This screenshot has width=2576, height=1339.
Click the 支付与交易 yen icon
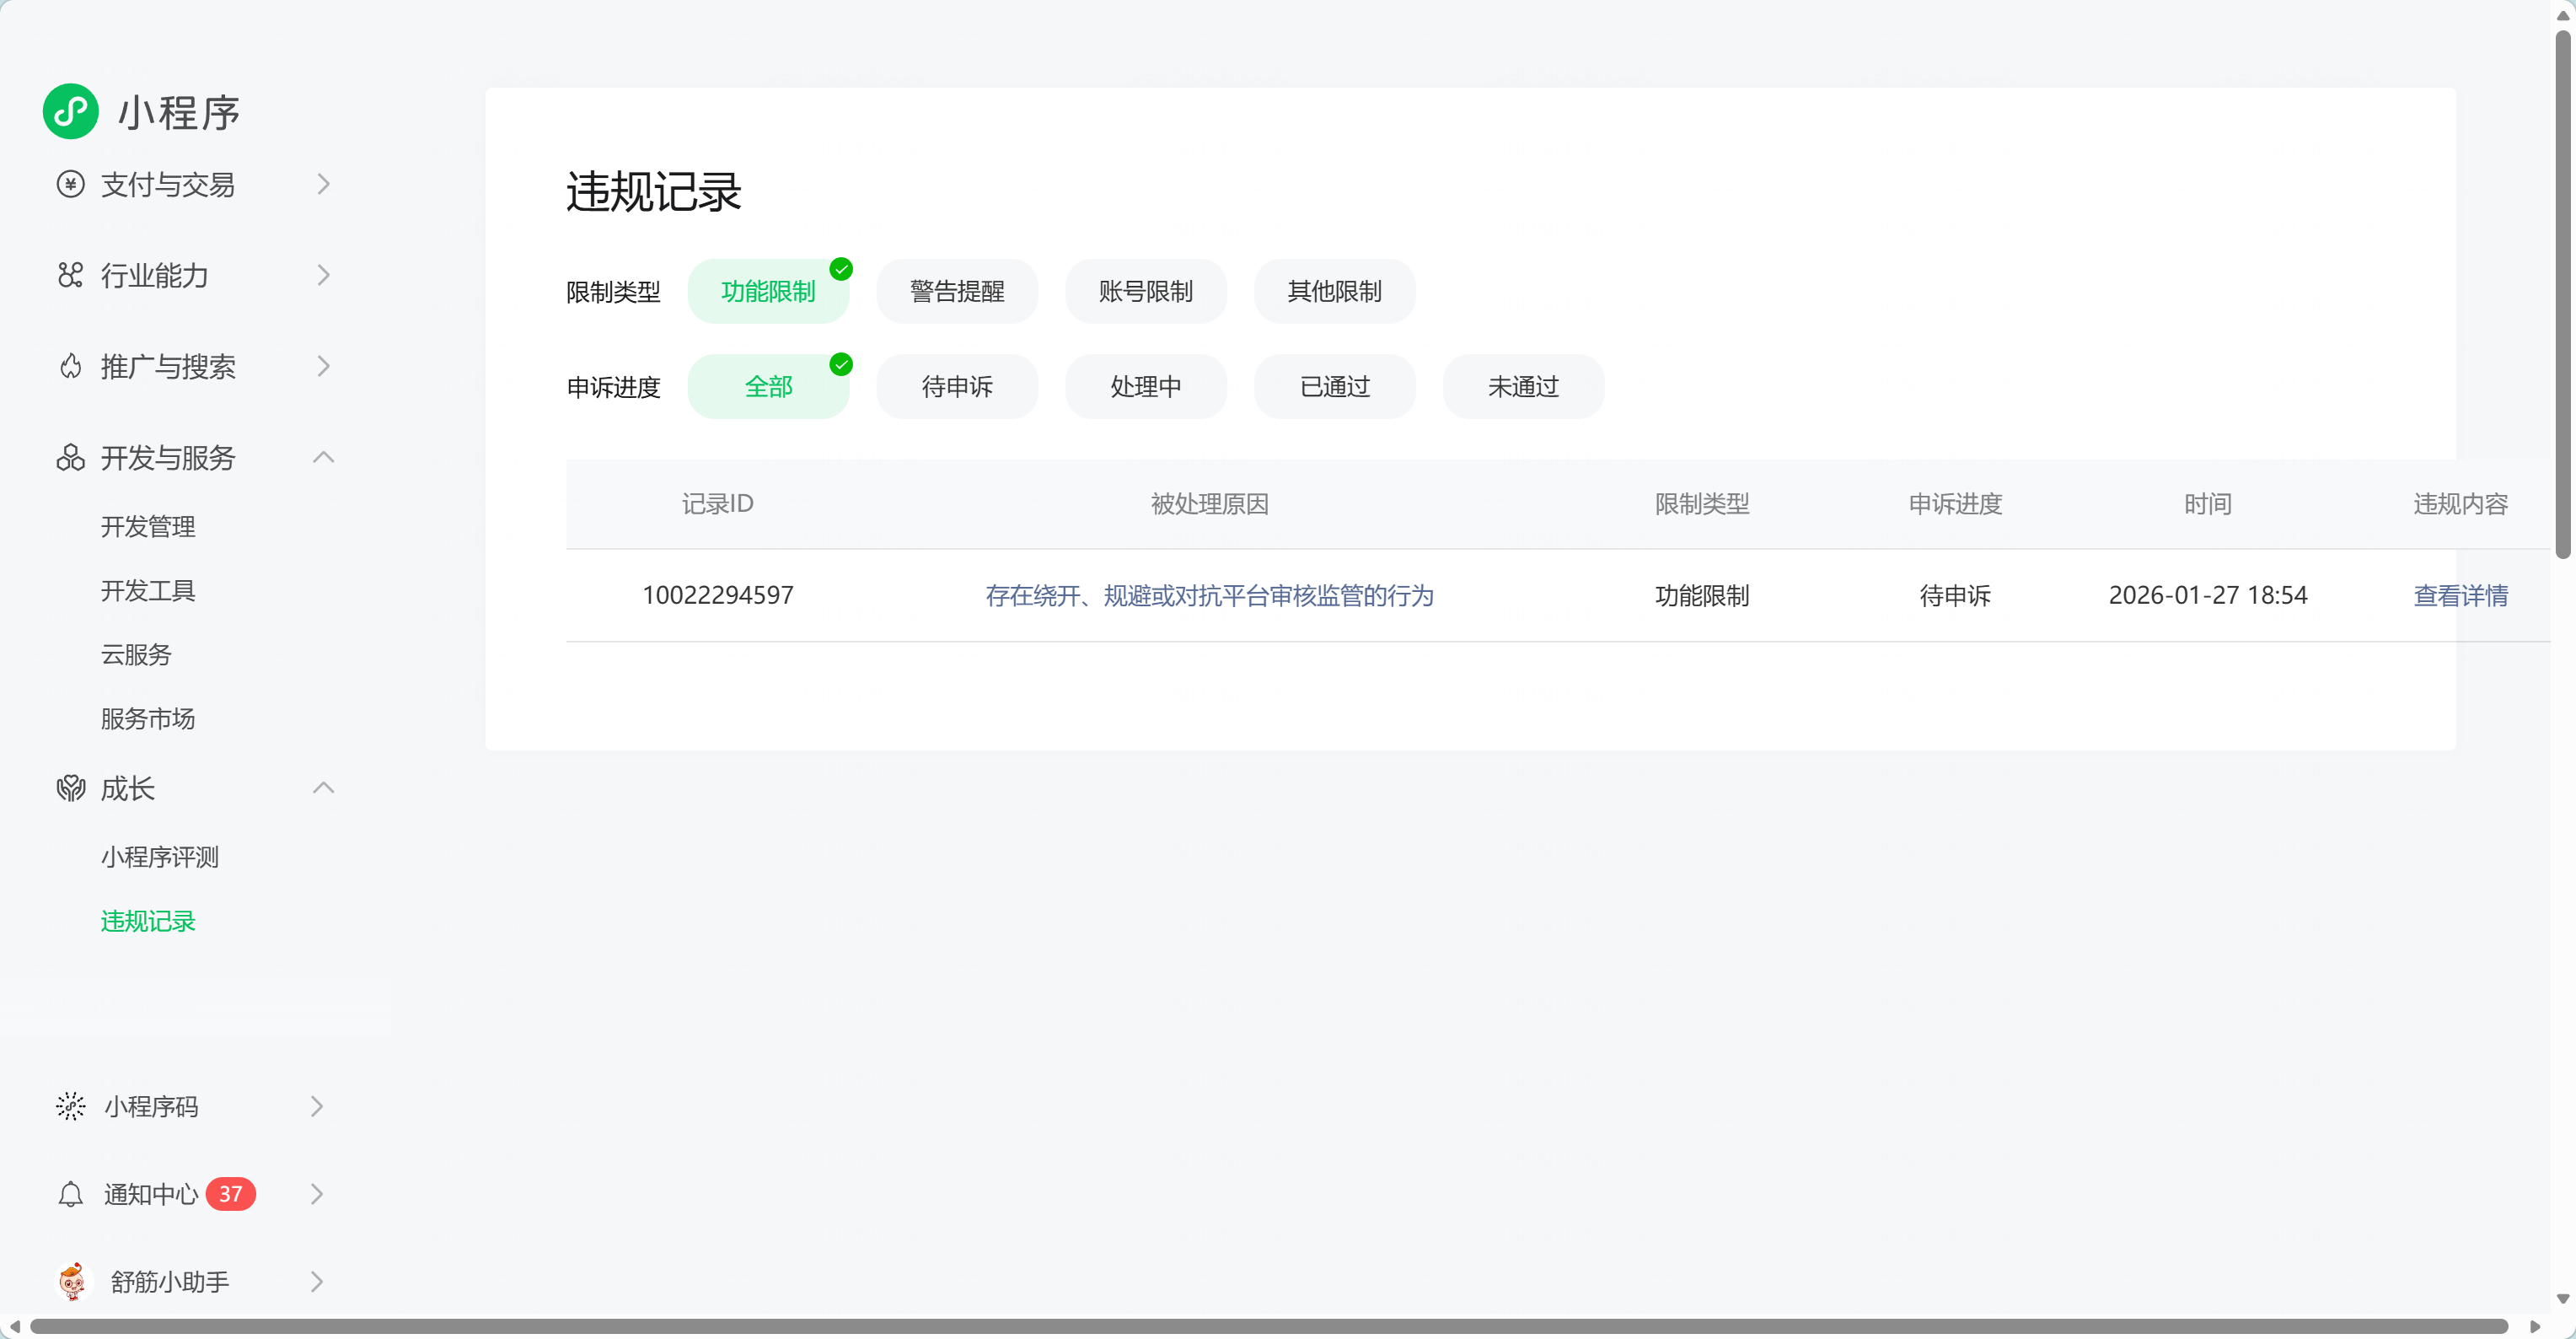(70, 184)
